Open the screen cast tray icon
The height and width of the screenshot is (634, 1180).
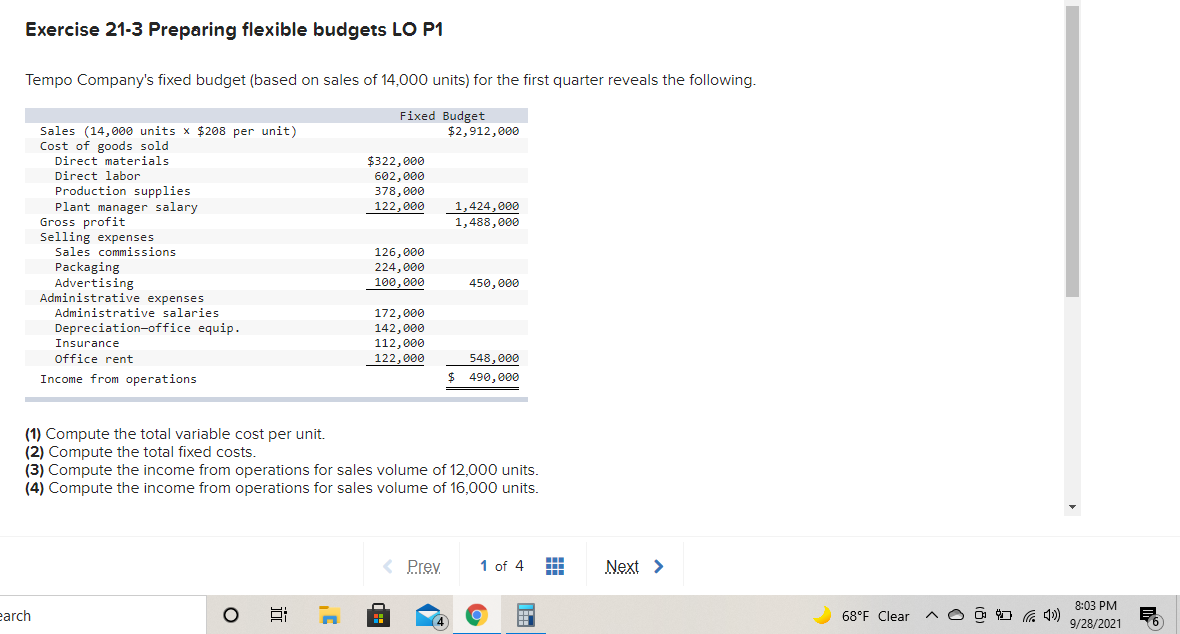(982, 617)
